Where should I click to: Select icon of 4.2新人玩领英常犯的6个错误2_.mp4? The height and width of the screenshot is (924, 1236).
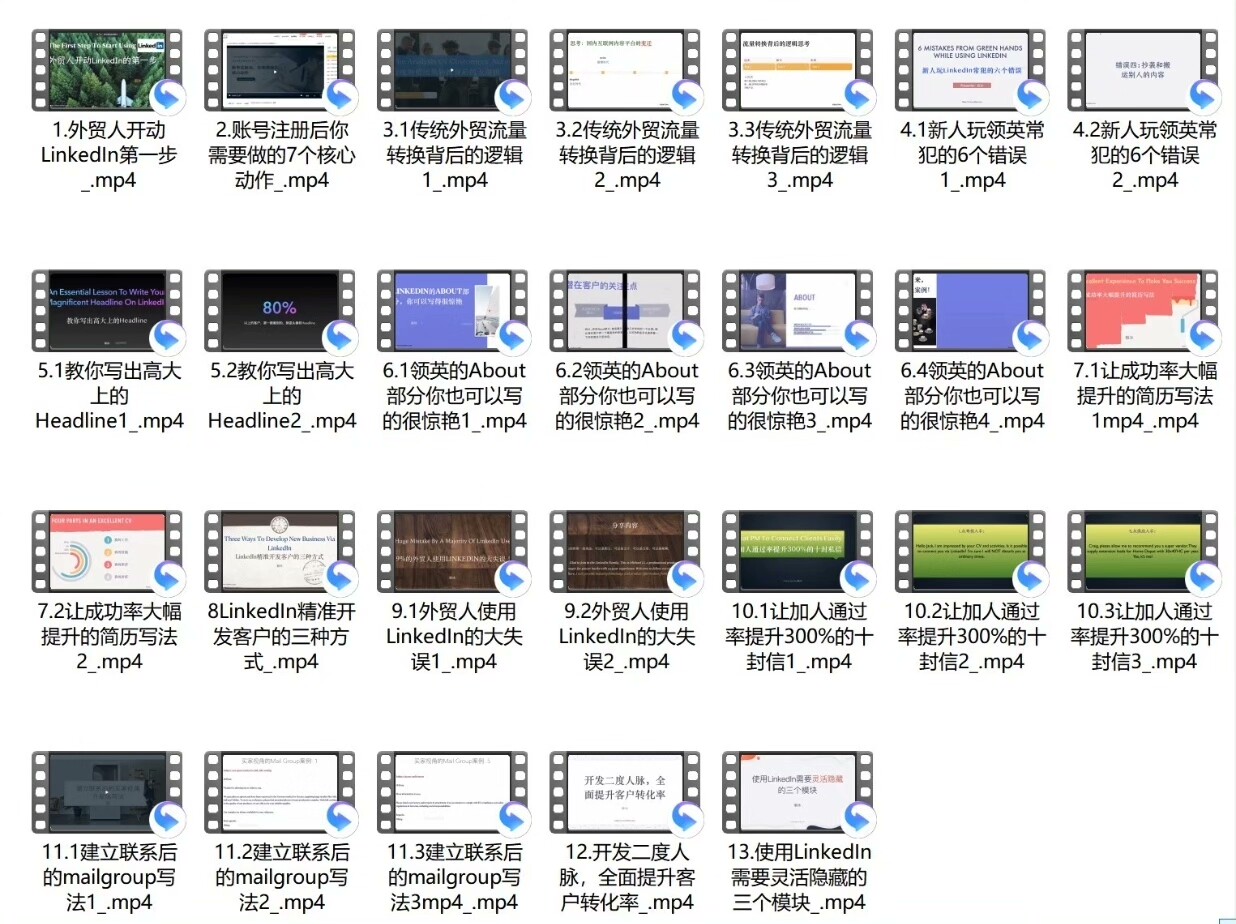click(1144, 69)
